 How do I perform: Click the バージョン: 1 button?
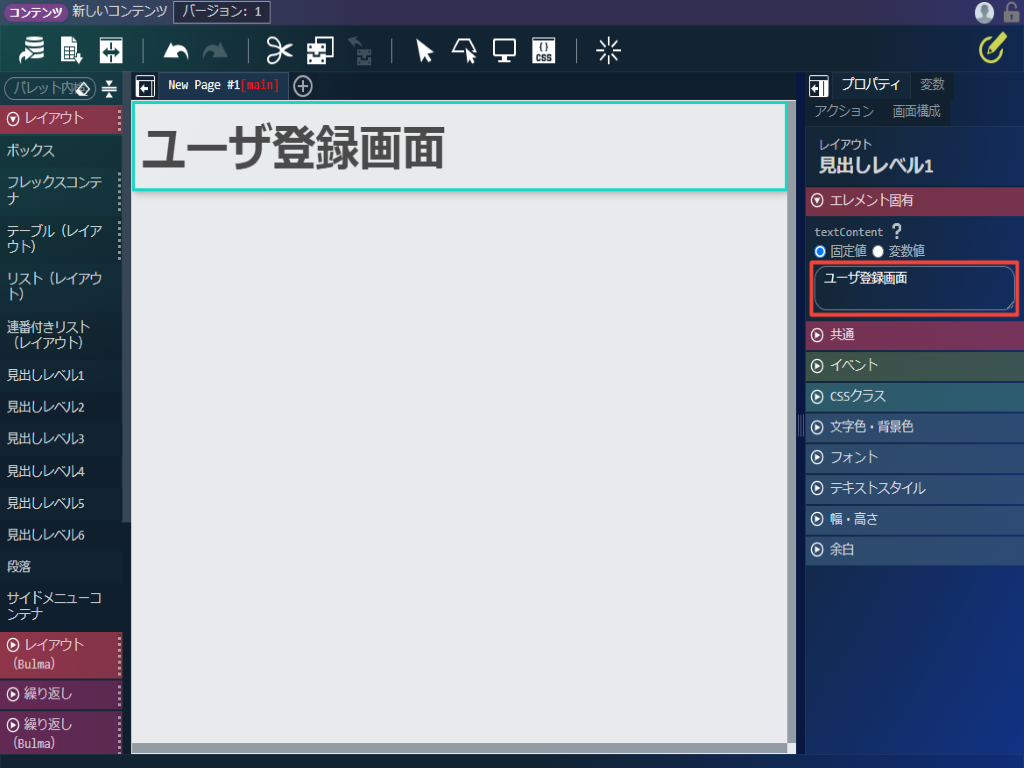coord(221,12)
